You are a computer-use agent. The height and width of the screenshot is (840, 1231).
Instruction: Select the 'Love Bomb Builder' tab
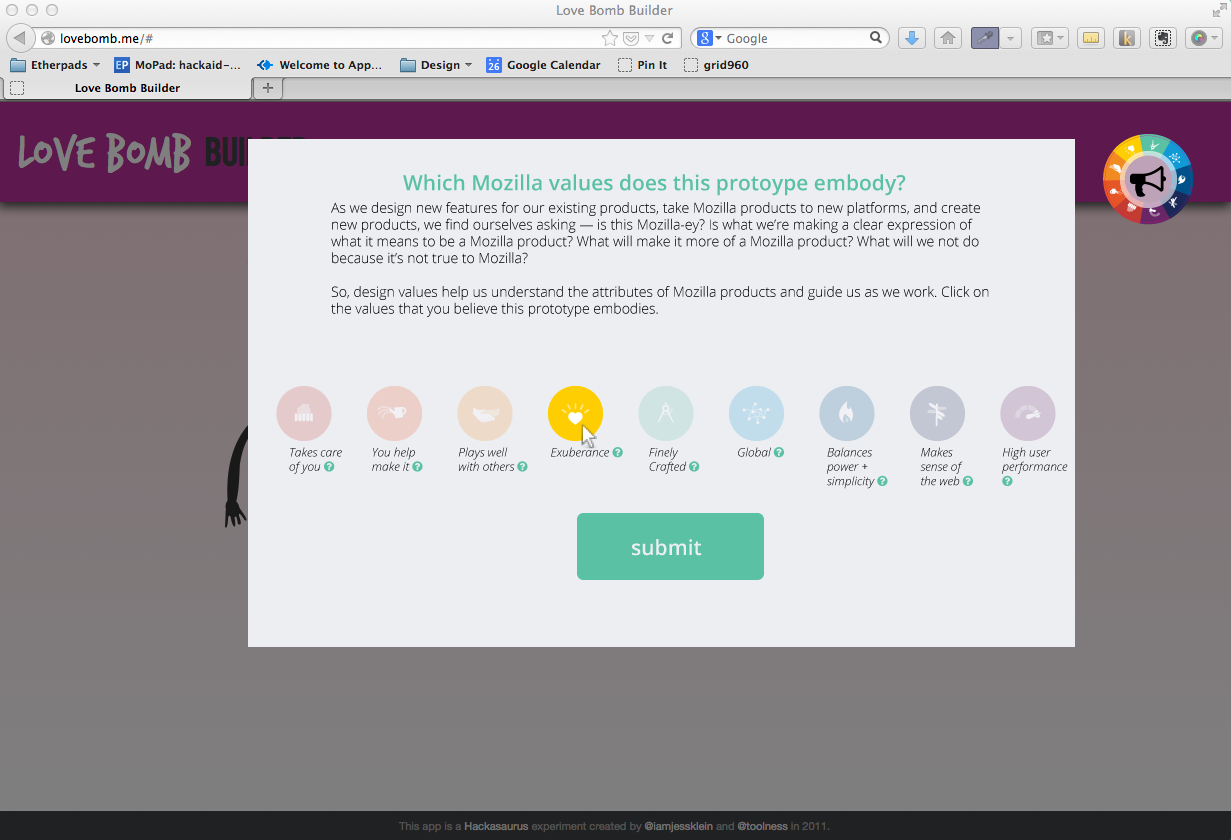[127, 88]
